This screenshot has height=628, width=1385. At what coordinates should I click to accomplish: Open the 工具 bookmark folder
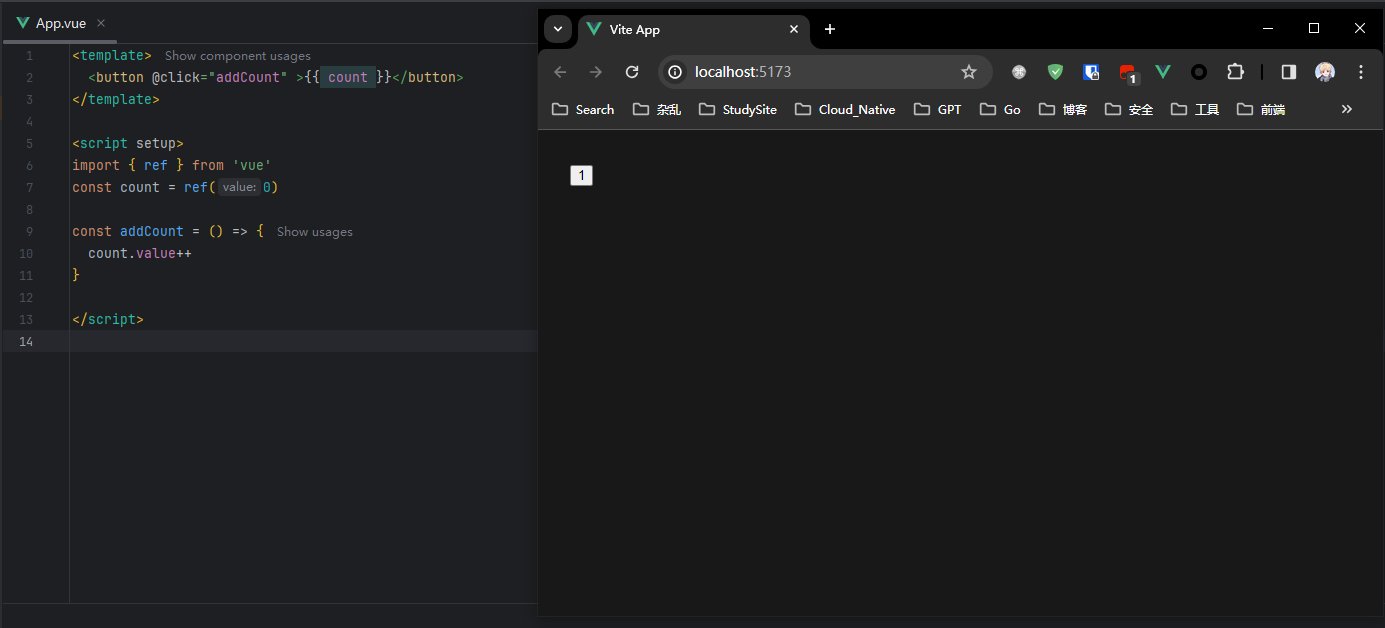coord(1195,109)
